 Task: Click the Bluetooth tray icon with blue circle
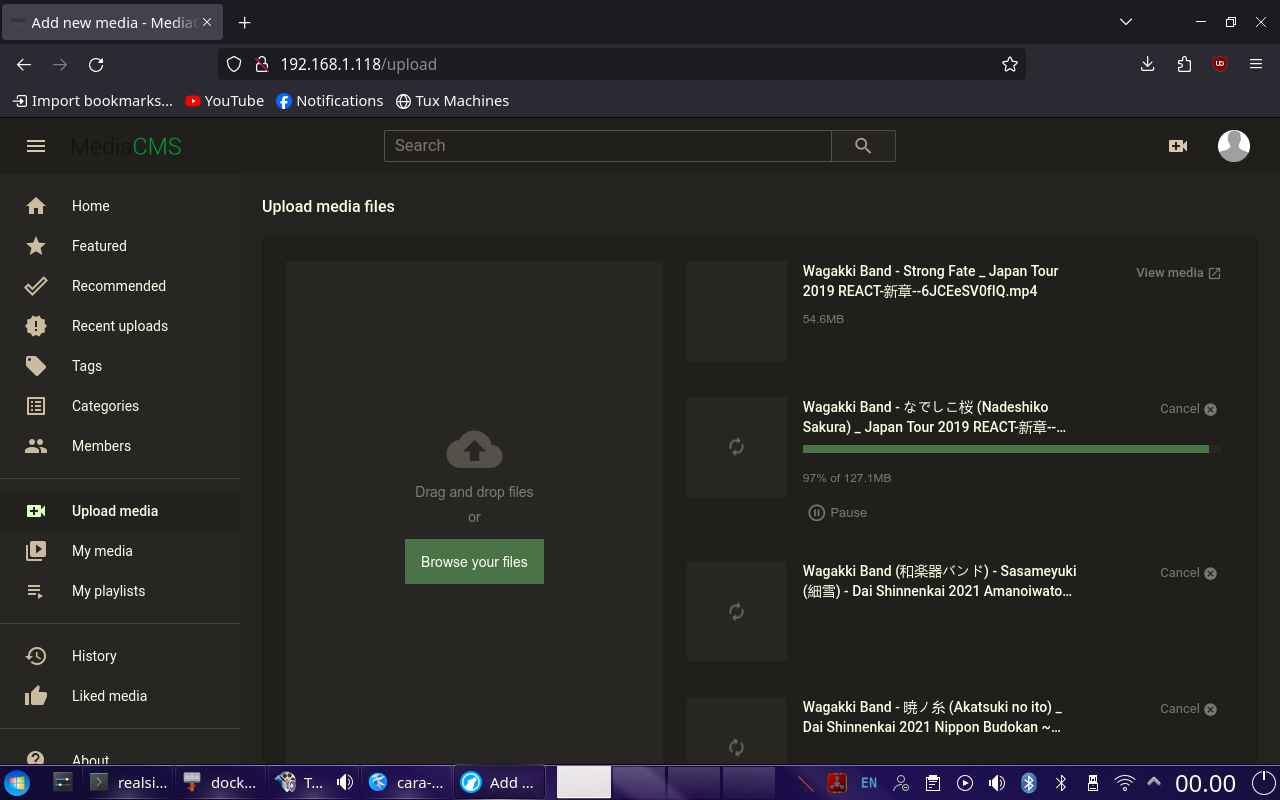point(1029,783)
